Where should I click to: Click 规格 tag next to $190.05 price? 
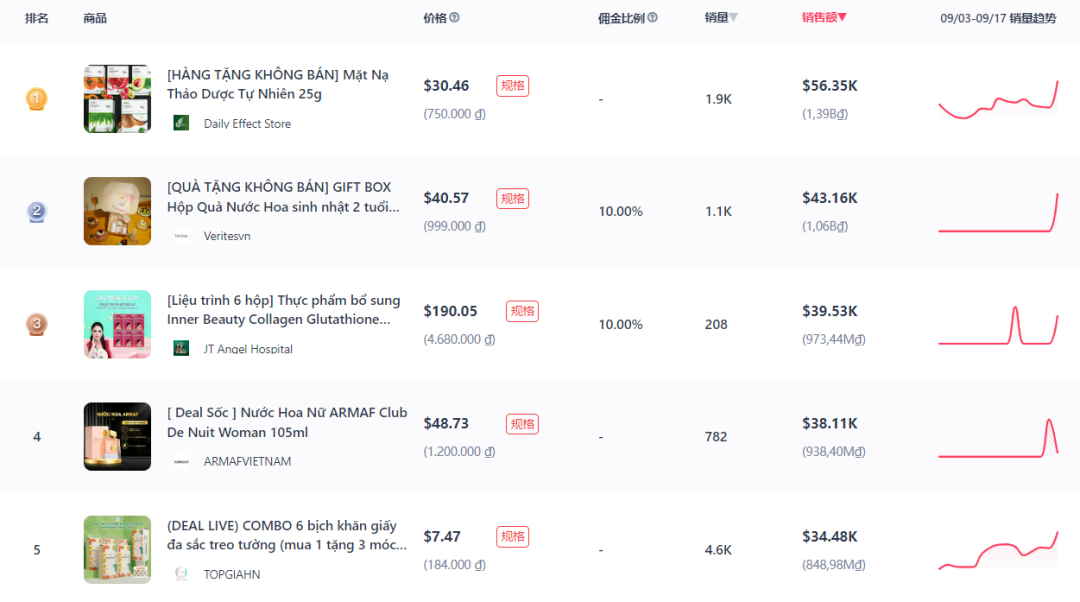522,311
